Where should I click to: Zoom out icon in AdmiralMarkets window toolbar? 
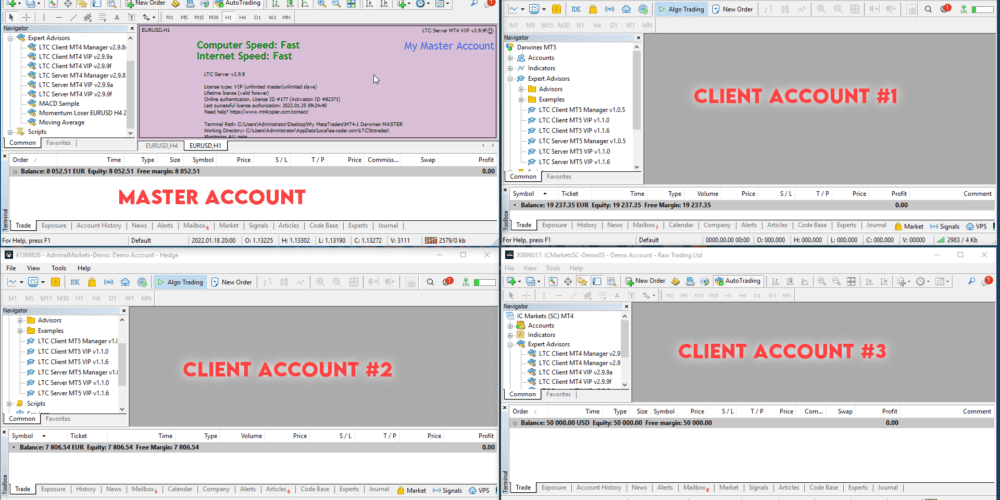tap(335, 282)
